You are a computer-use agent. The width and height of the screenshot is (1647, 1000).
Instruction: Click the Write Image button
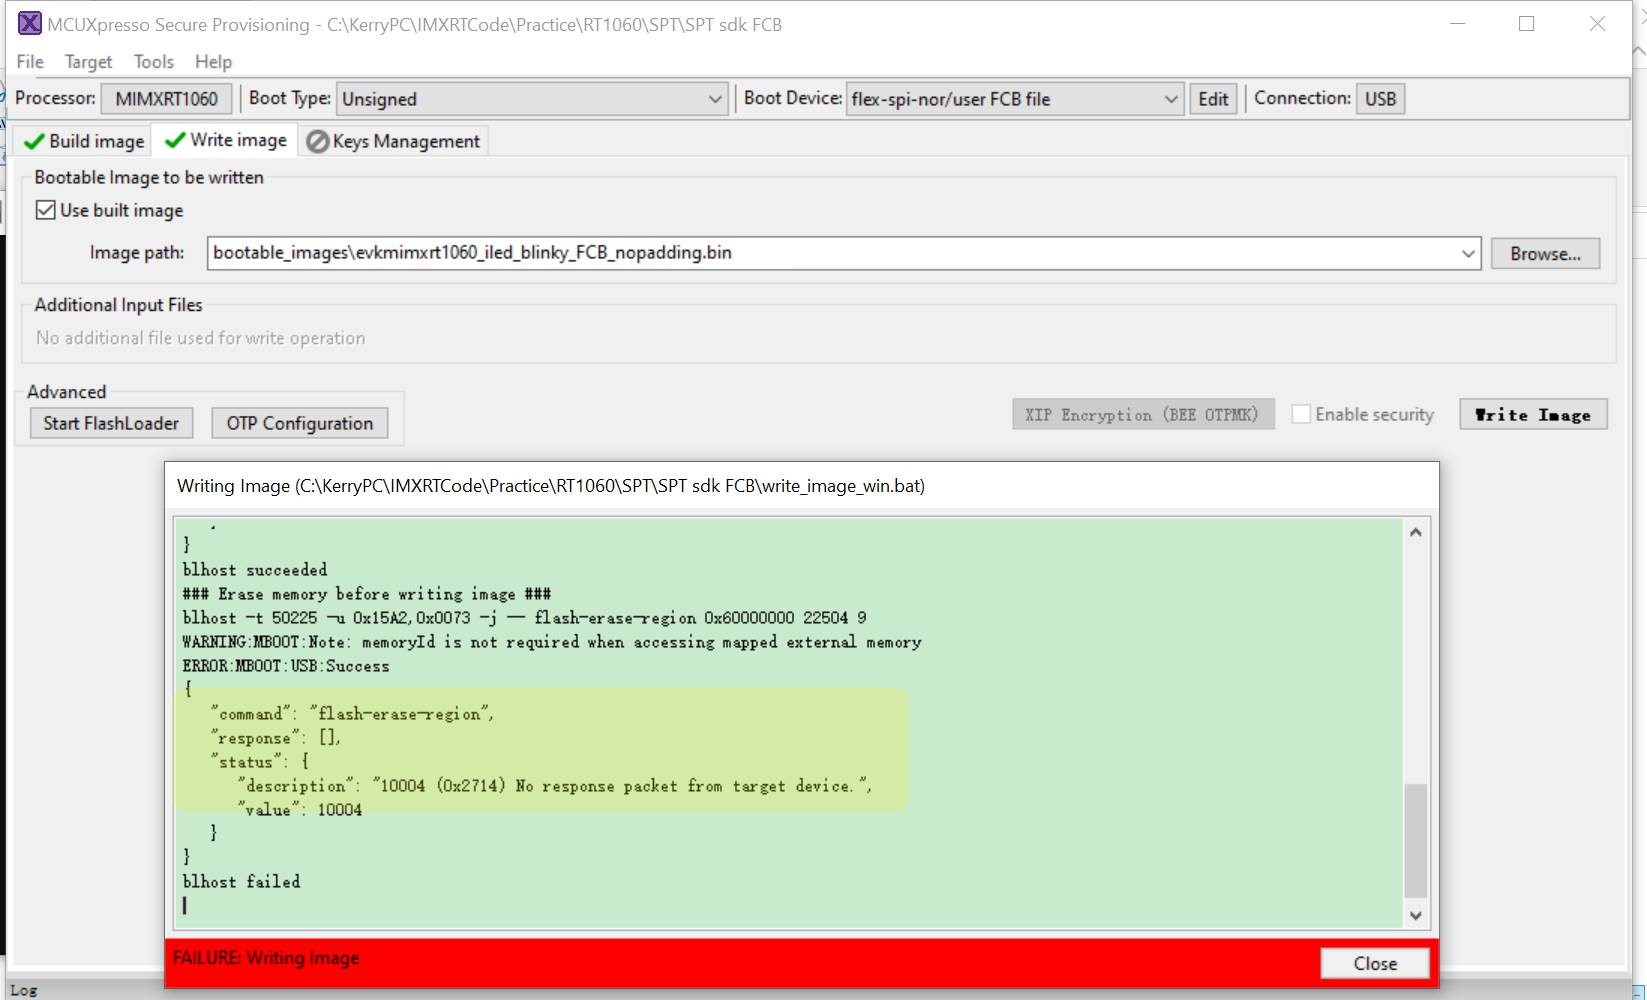[1533, 414]
